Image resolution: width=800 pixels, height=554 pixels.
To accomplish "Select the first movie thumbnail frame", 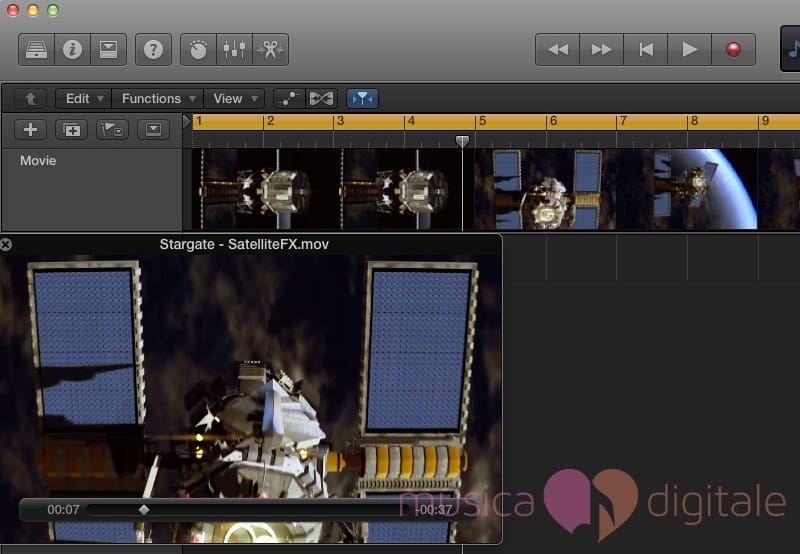I will [262, 189].
